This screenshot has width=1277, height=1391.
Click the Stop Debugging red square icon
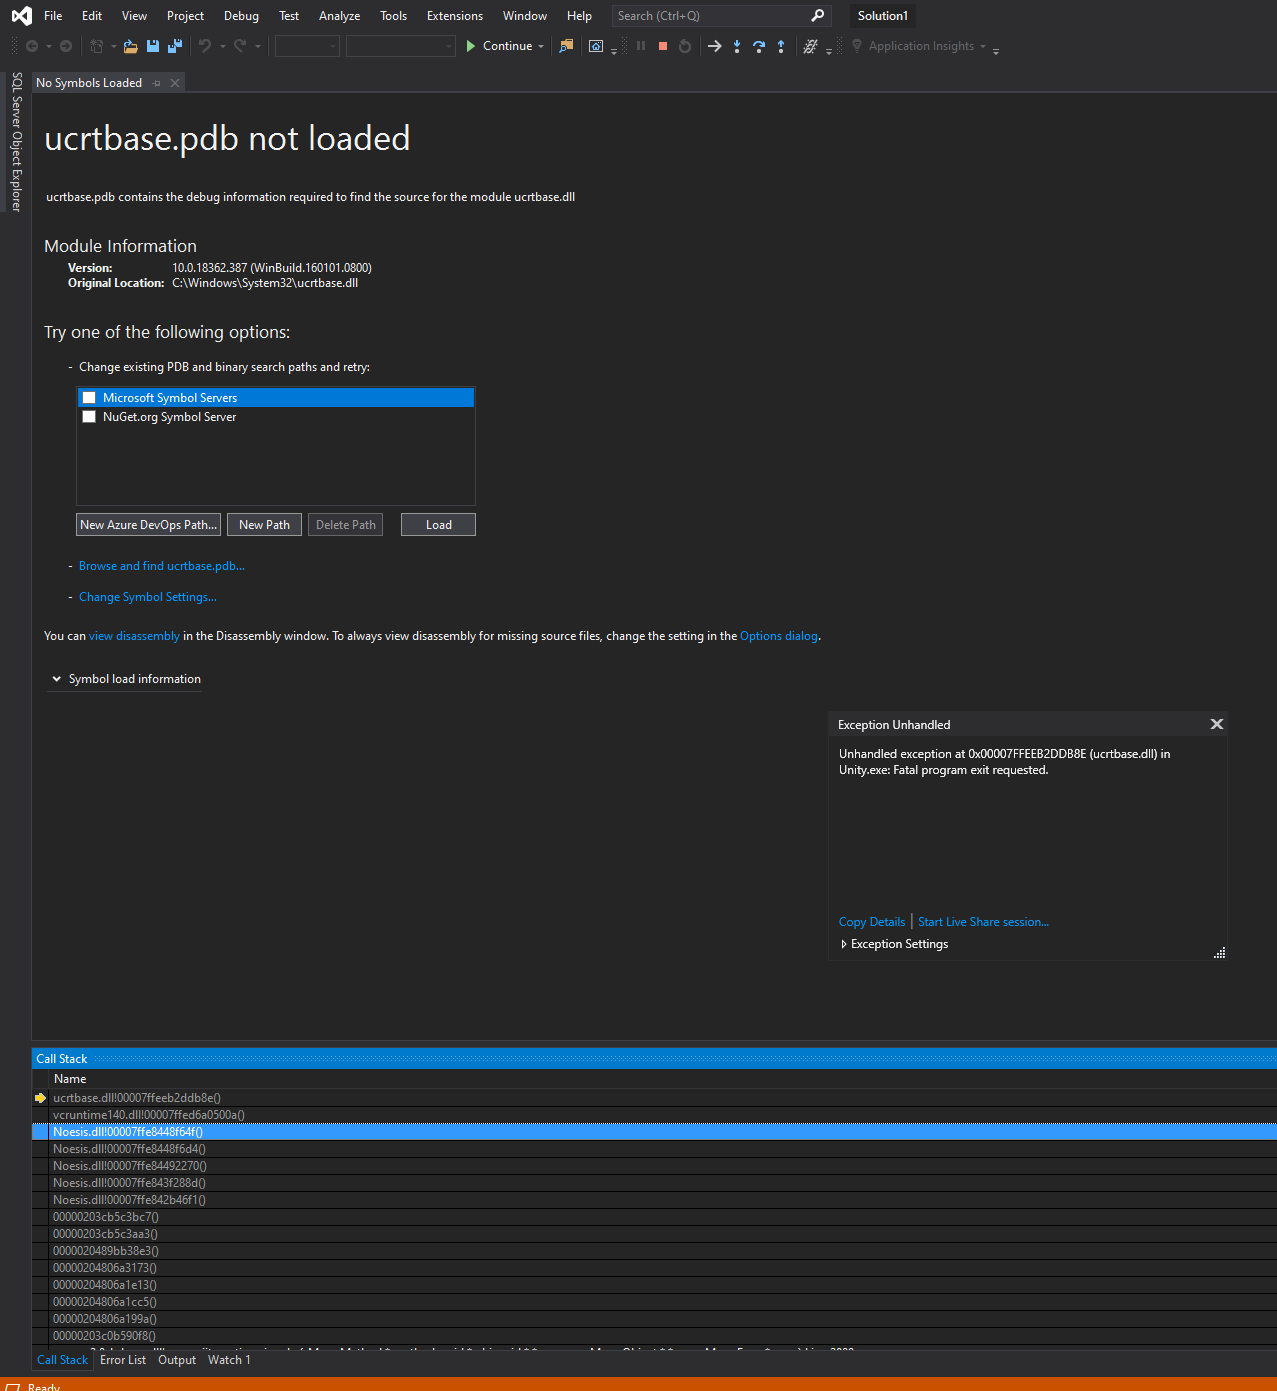point(662,46)
